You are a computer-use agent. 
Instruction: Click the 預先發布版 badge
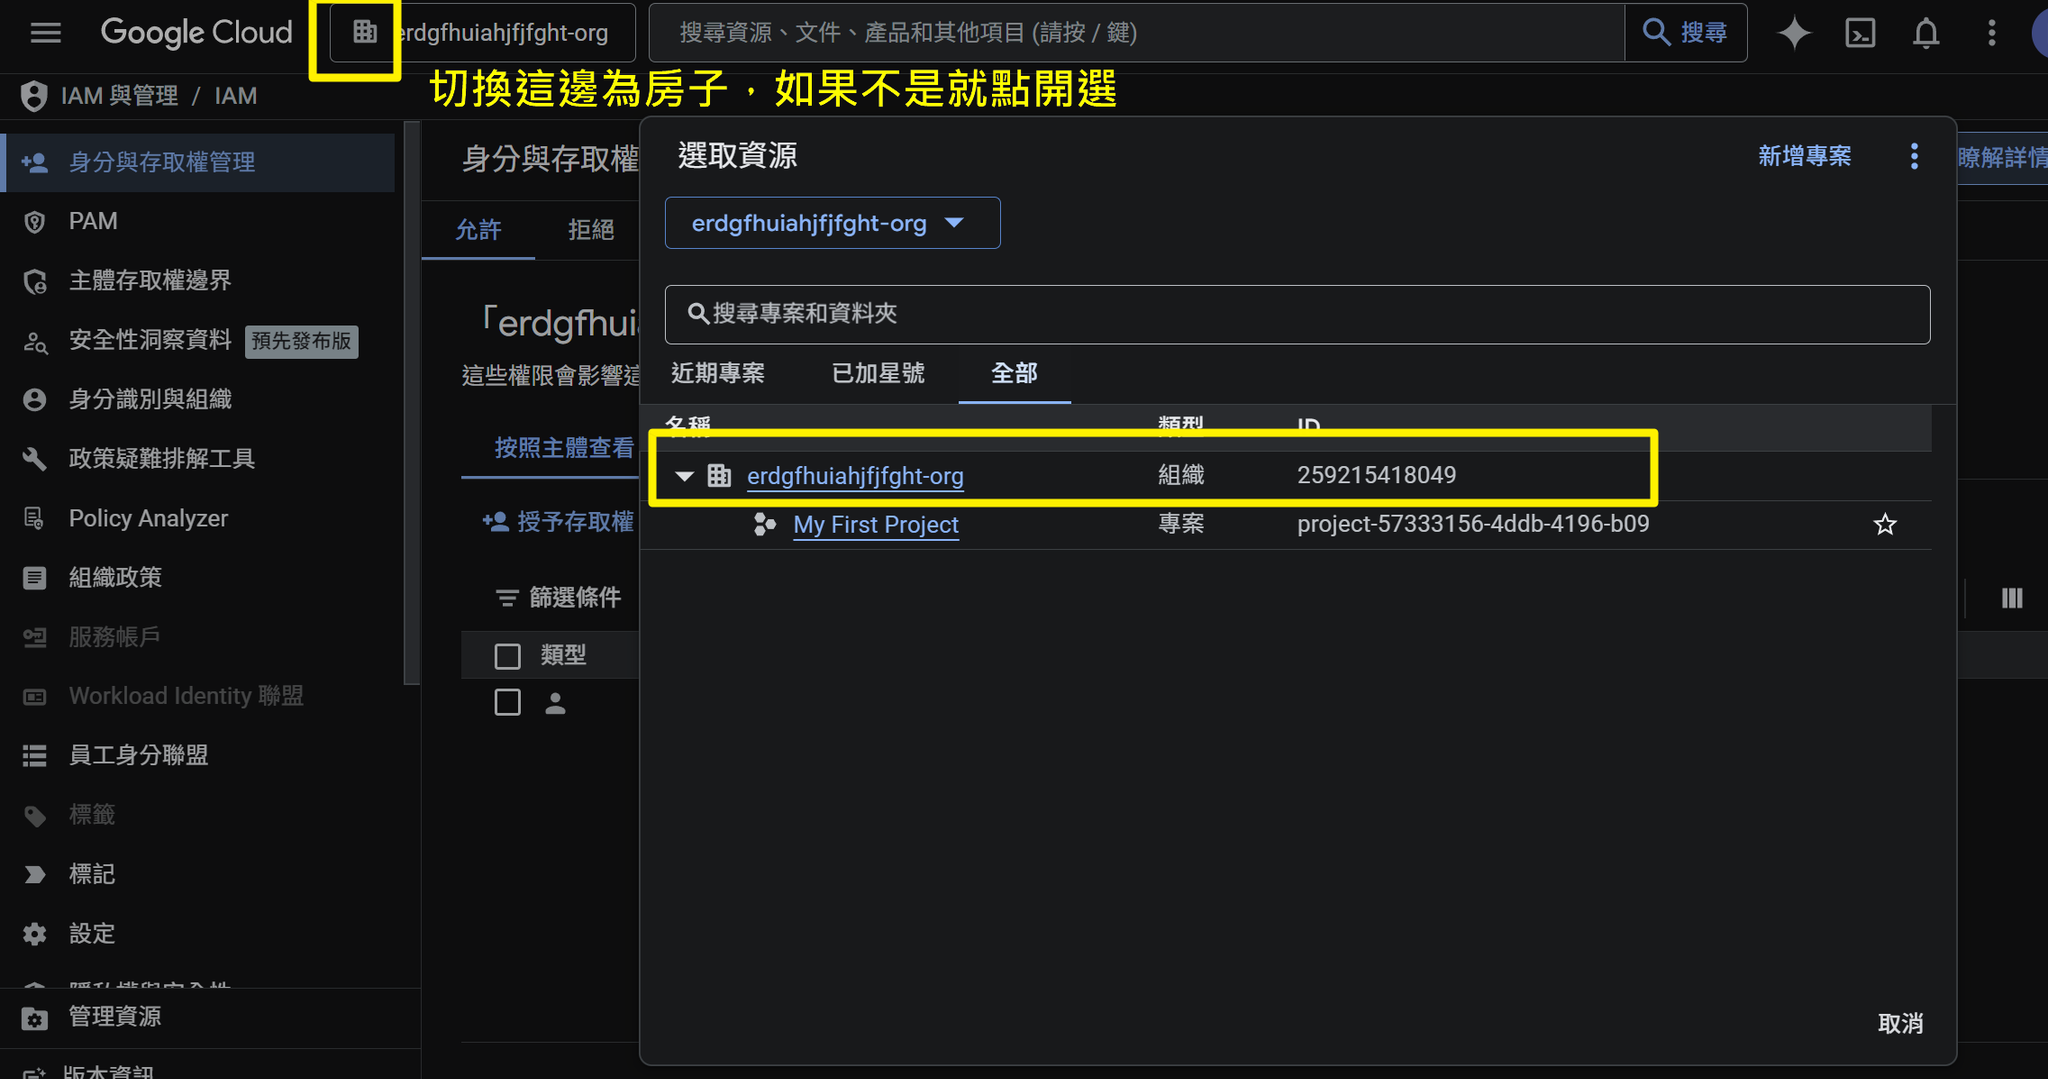pyautogui.click(x=302, y=341)
